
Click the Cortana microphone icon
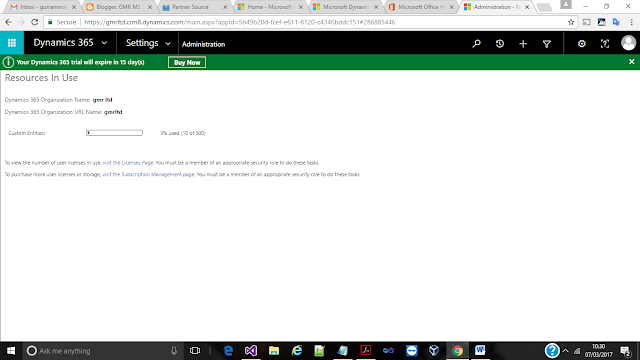pyautogui.click(x=174, y=351)
